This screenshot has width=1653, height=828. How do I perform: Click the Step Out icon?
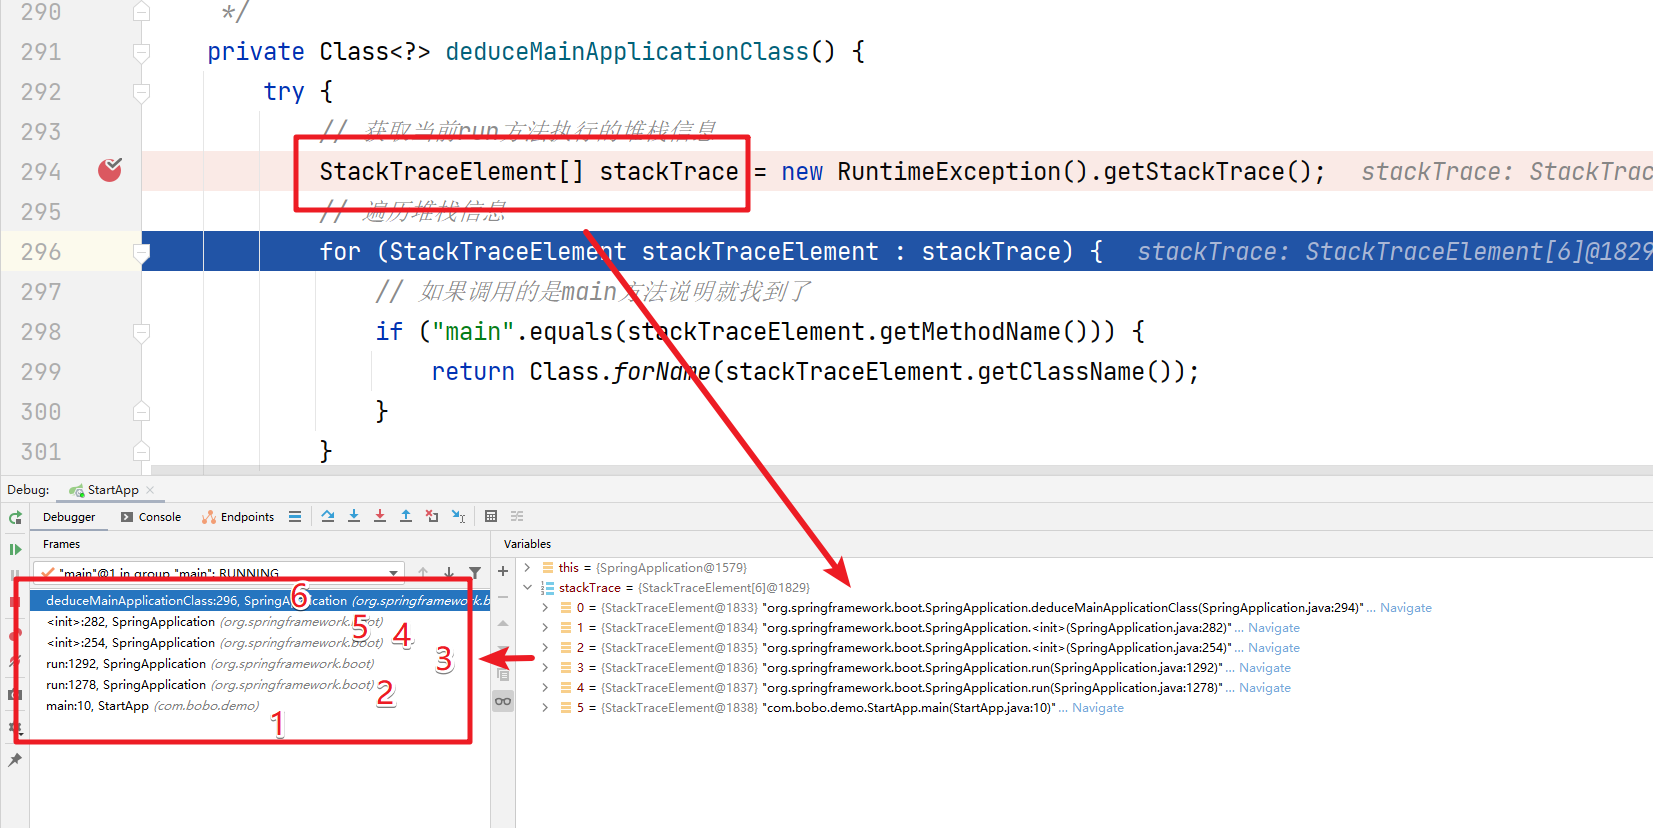tap(406, 516)
